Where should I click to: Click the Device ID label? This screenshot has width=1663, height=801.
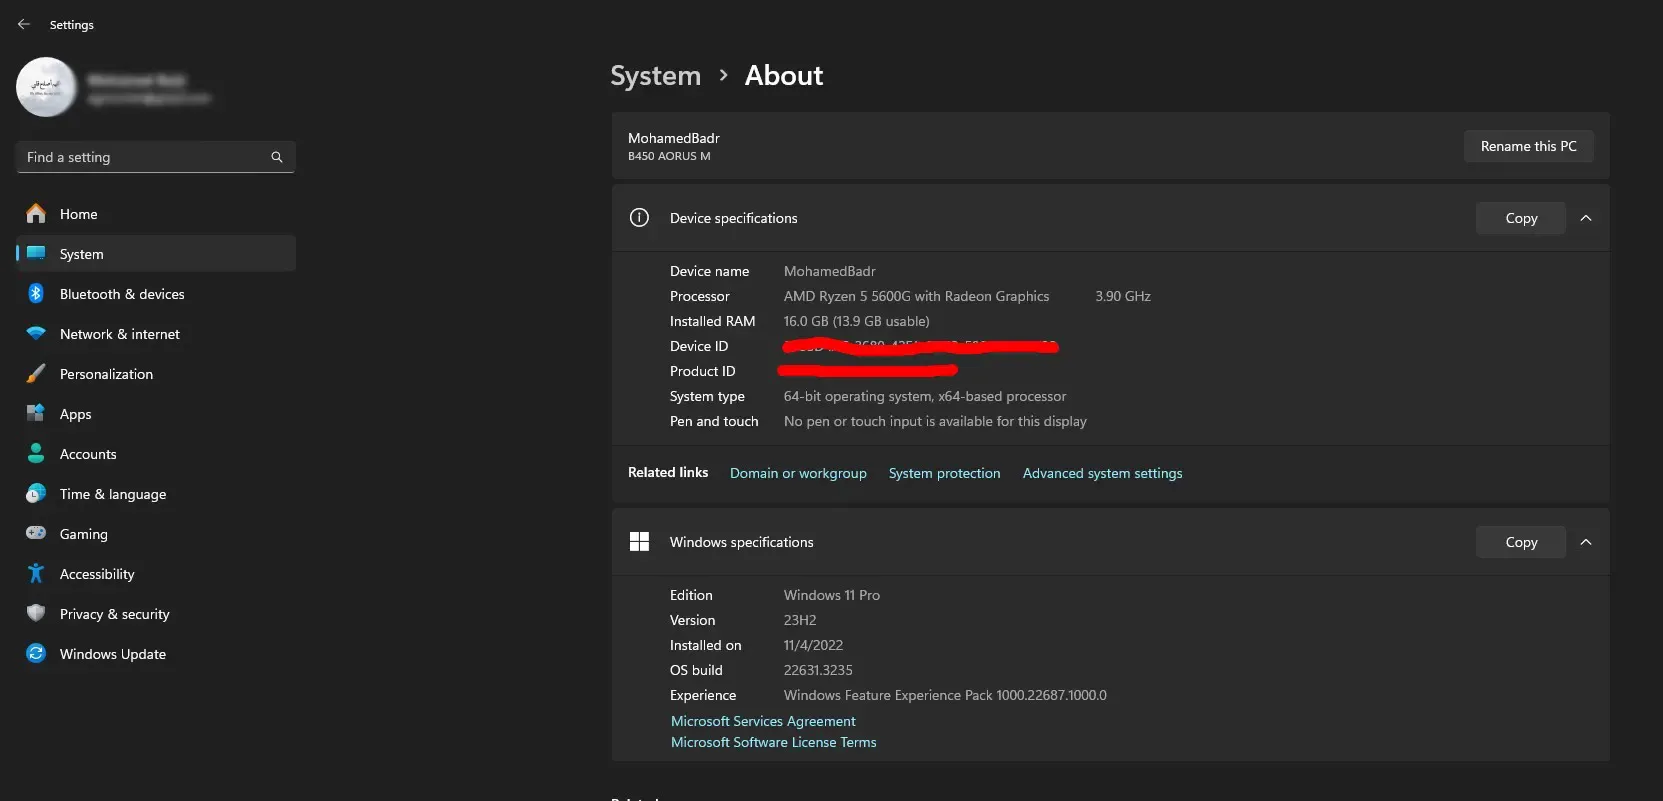[x=699, y=346]
